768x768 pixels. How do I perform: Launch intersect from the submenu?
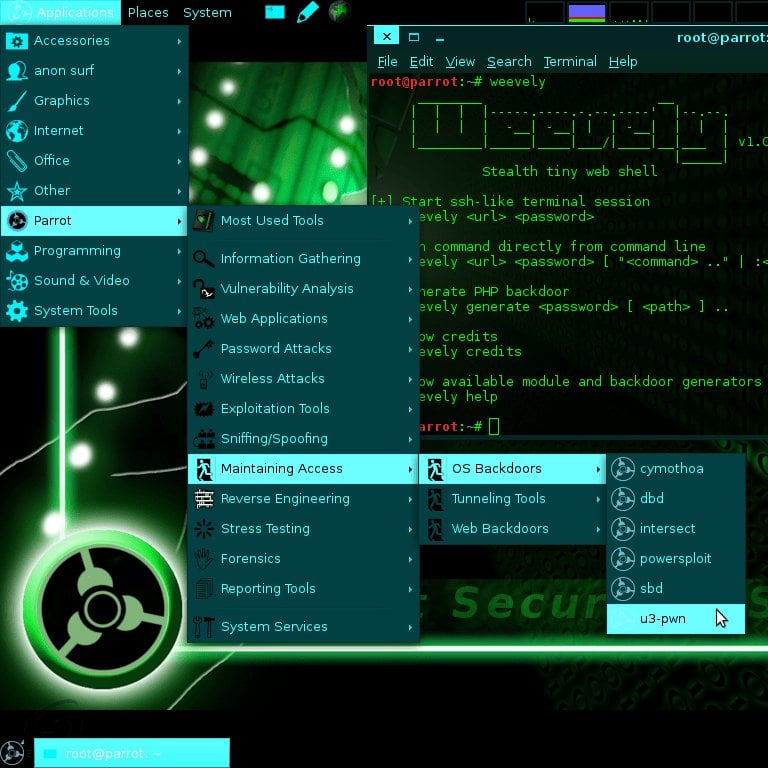pyautogui.click(x=667, y=528)
